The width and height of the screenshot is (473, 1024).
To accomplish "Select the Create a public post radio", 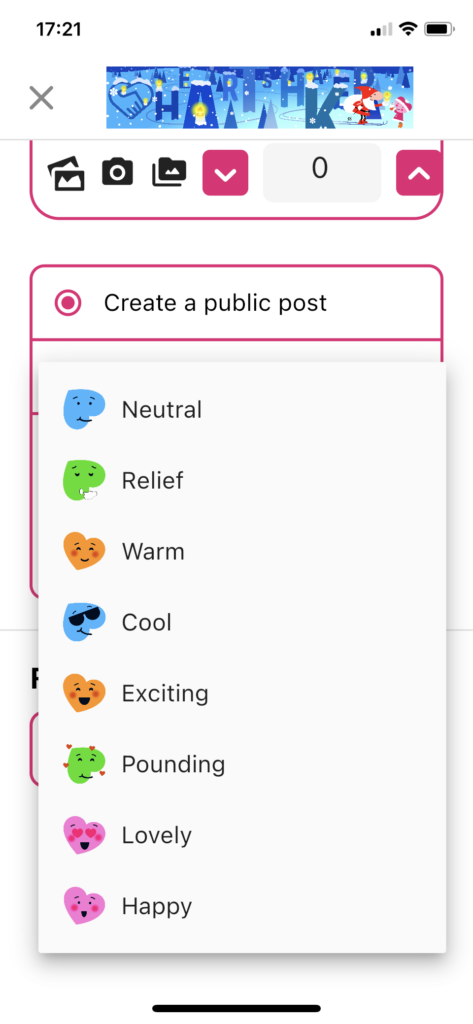I will coord(68,303).
